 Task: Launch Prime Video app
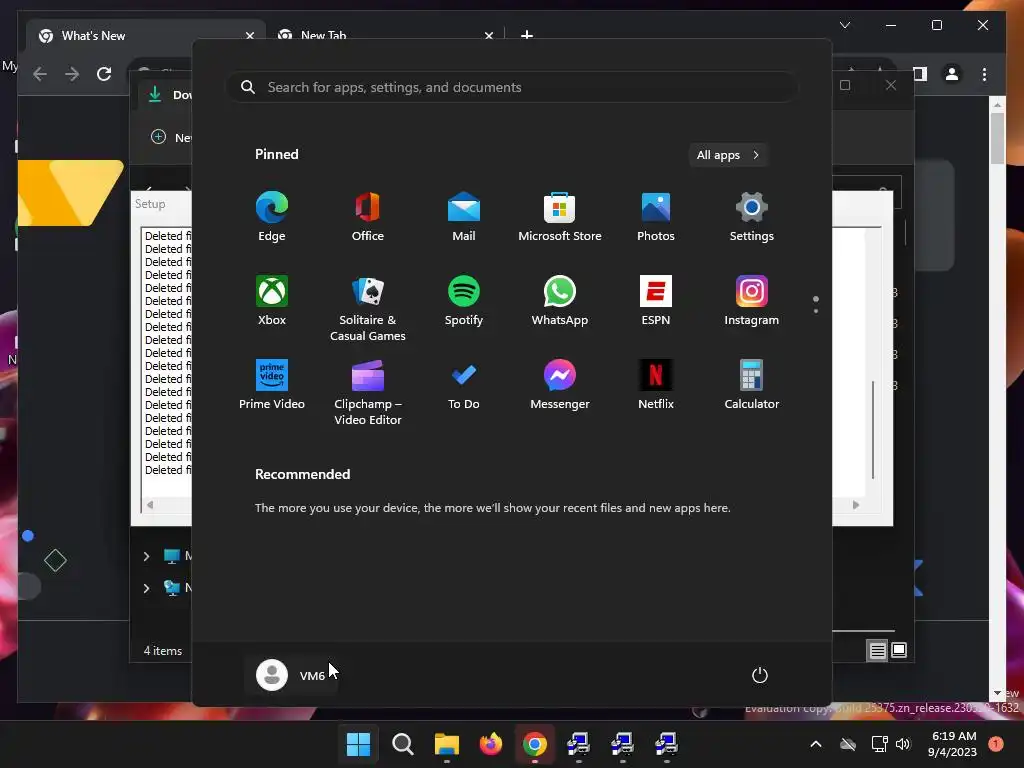pyautogui.click(x=272, y=385)
